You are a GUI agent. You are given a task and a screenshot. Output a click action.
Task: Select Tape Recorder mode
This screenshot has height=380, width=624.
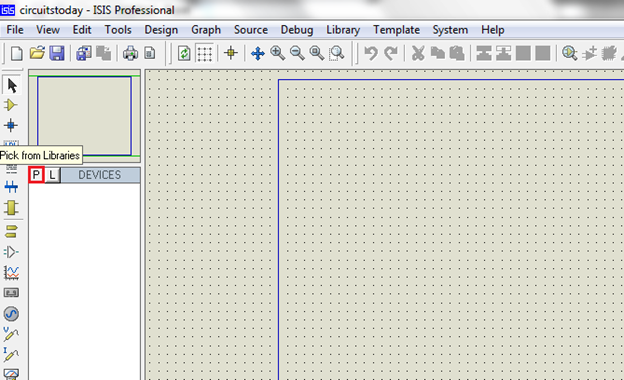tap(11, 293)
